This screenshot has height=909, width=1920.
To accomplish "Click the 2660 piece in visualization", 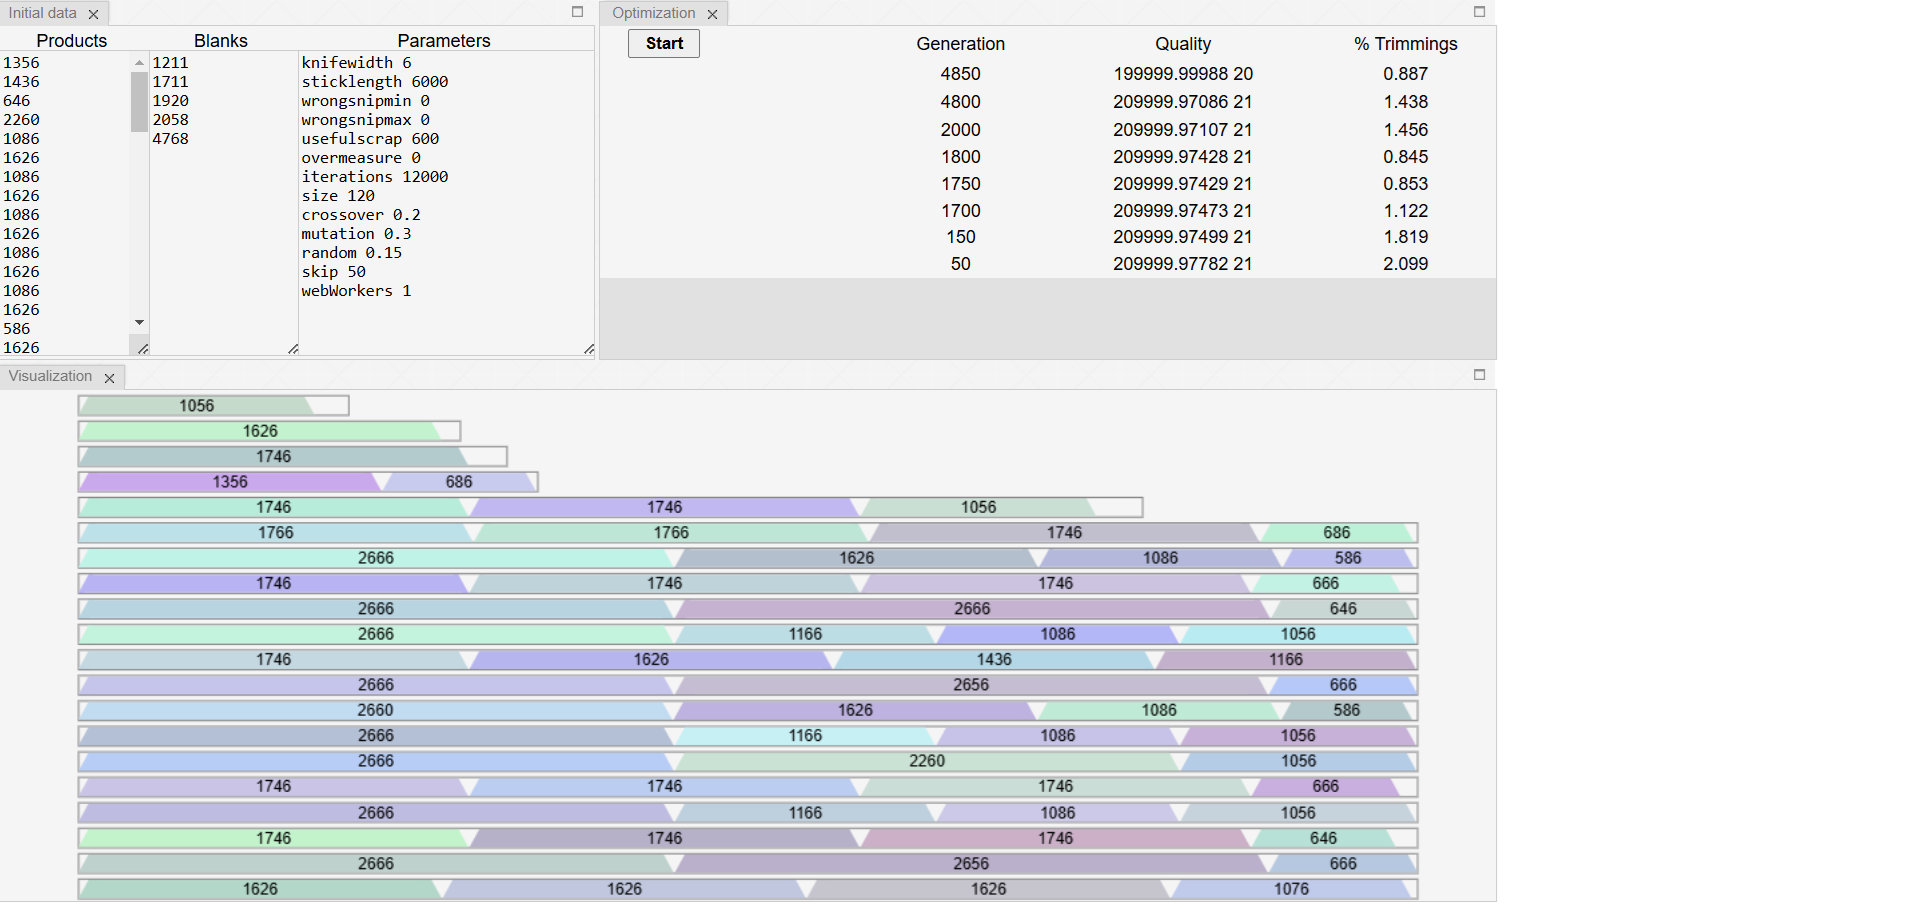I will pos(376,710).
